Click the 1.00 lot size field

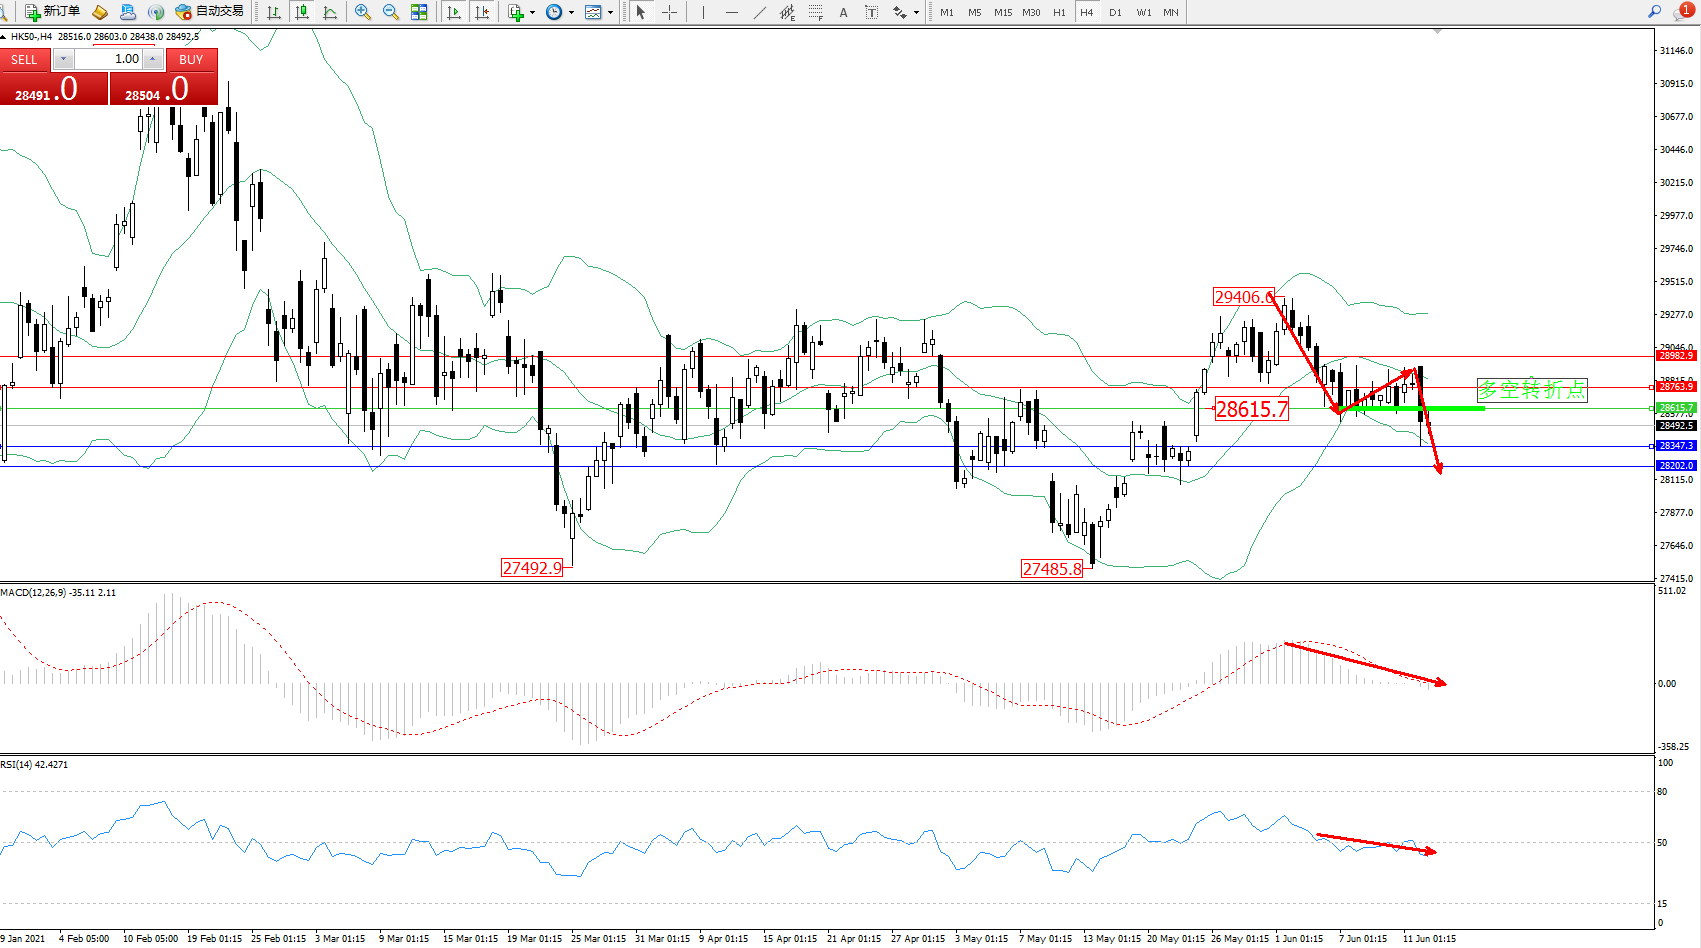[x=108, y=59]
